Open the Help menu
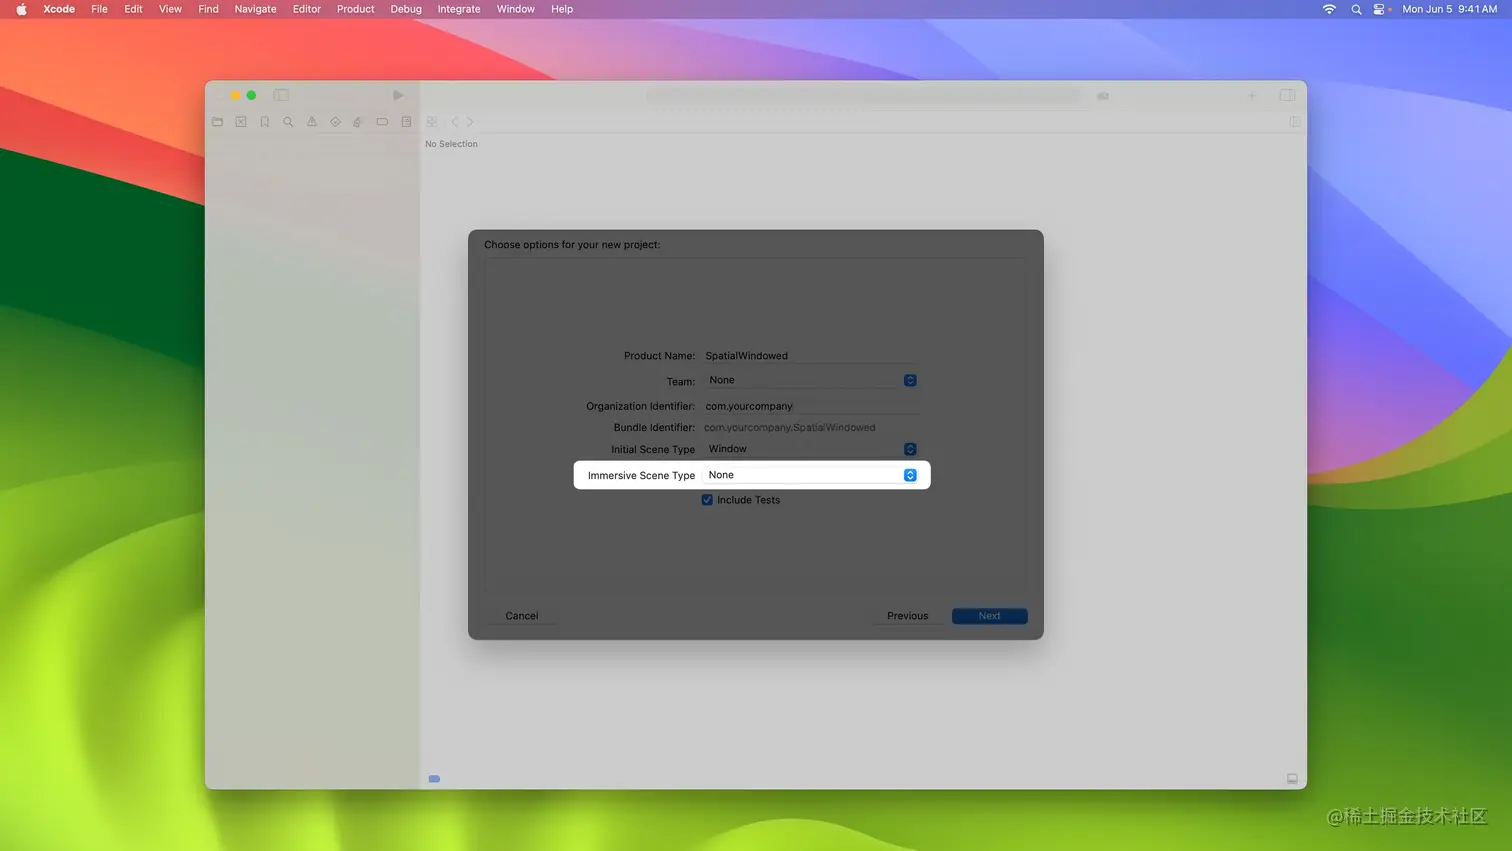The height and width of the screenshot is (851, 1512). 562,9
